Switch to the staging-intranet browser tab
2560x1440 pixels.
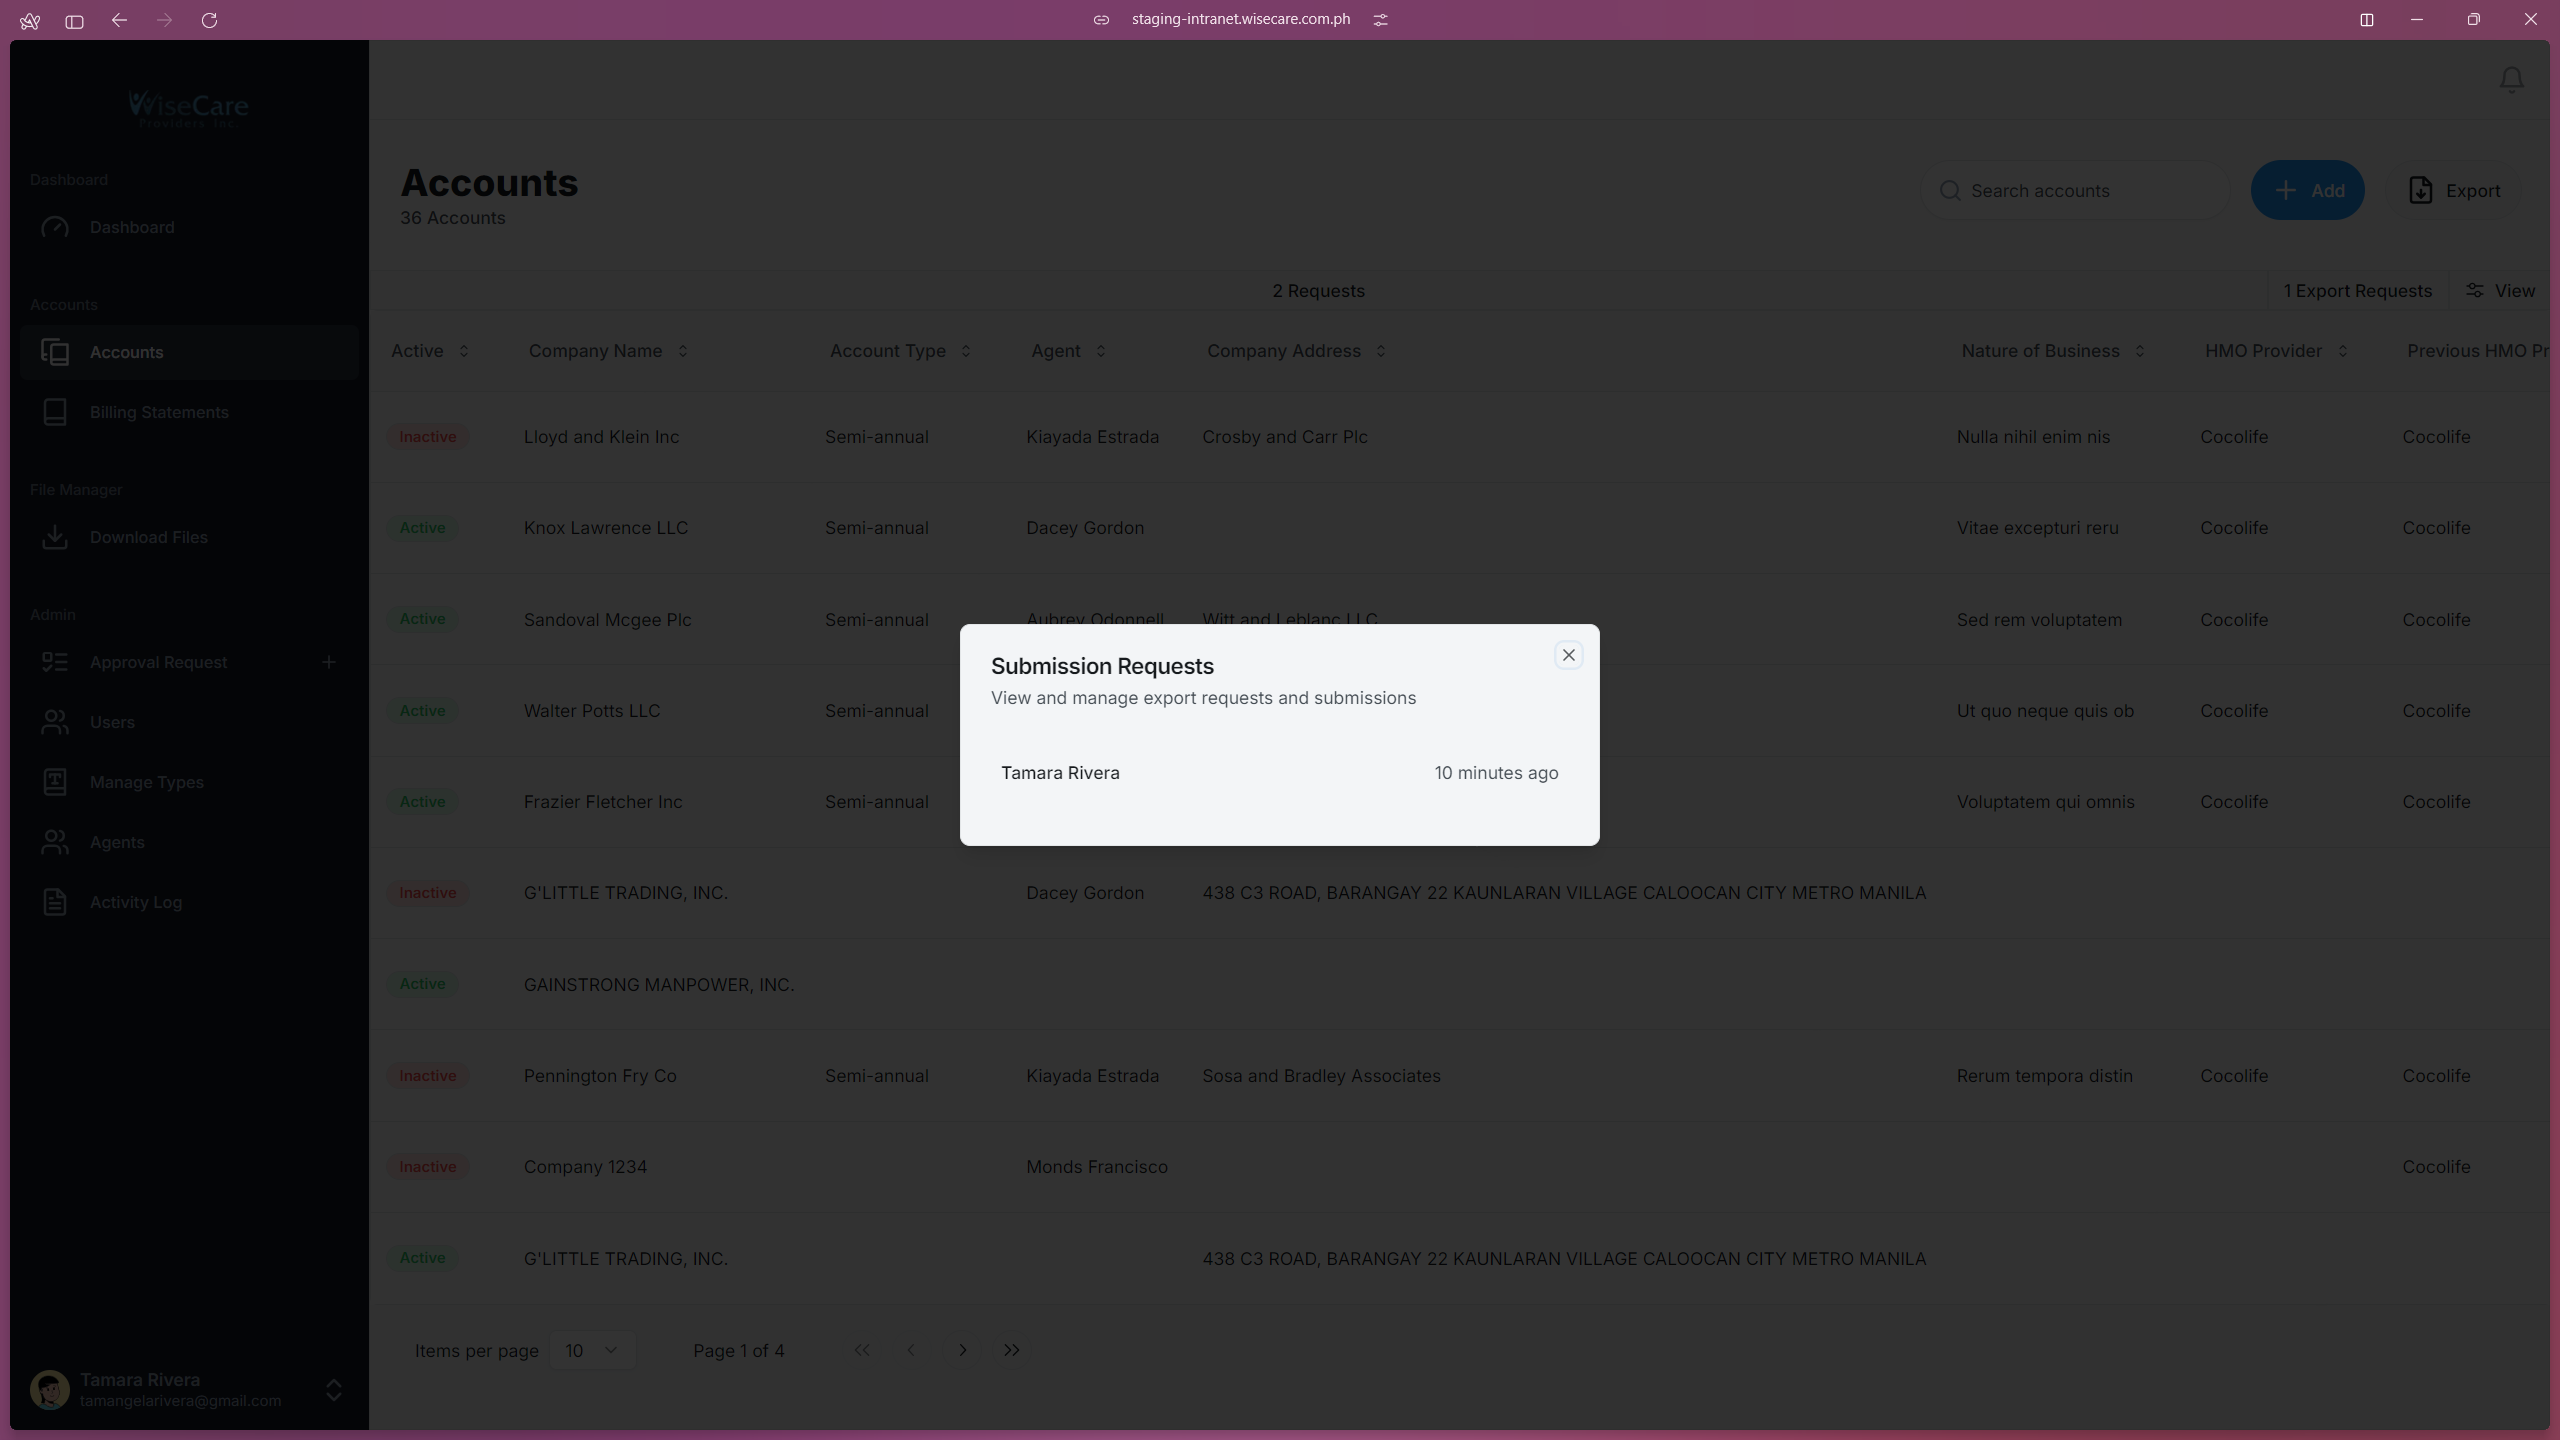pos(1240,19)
